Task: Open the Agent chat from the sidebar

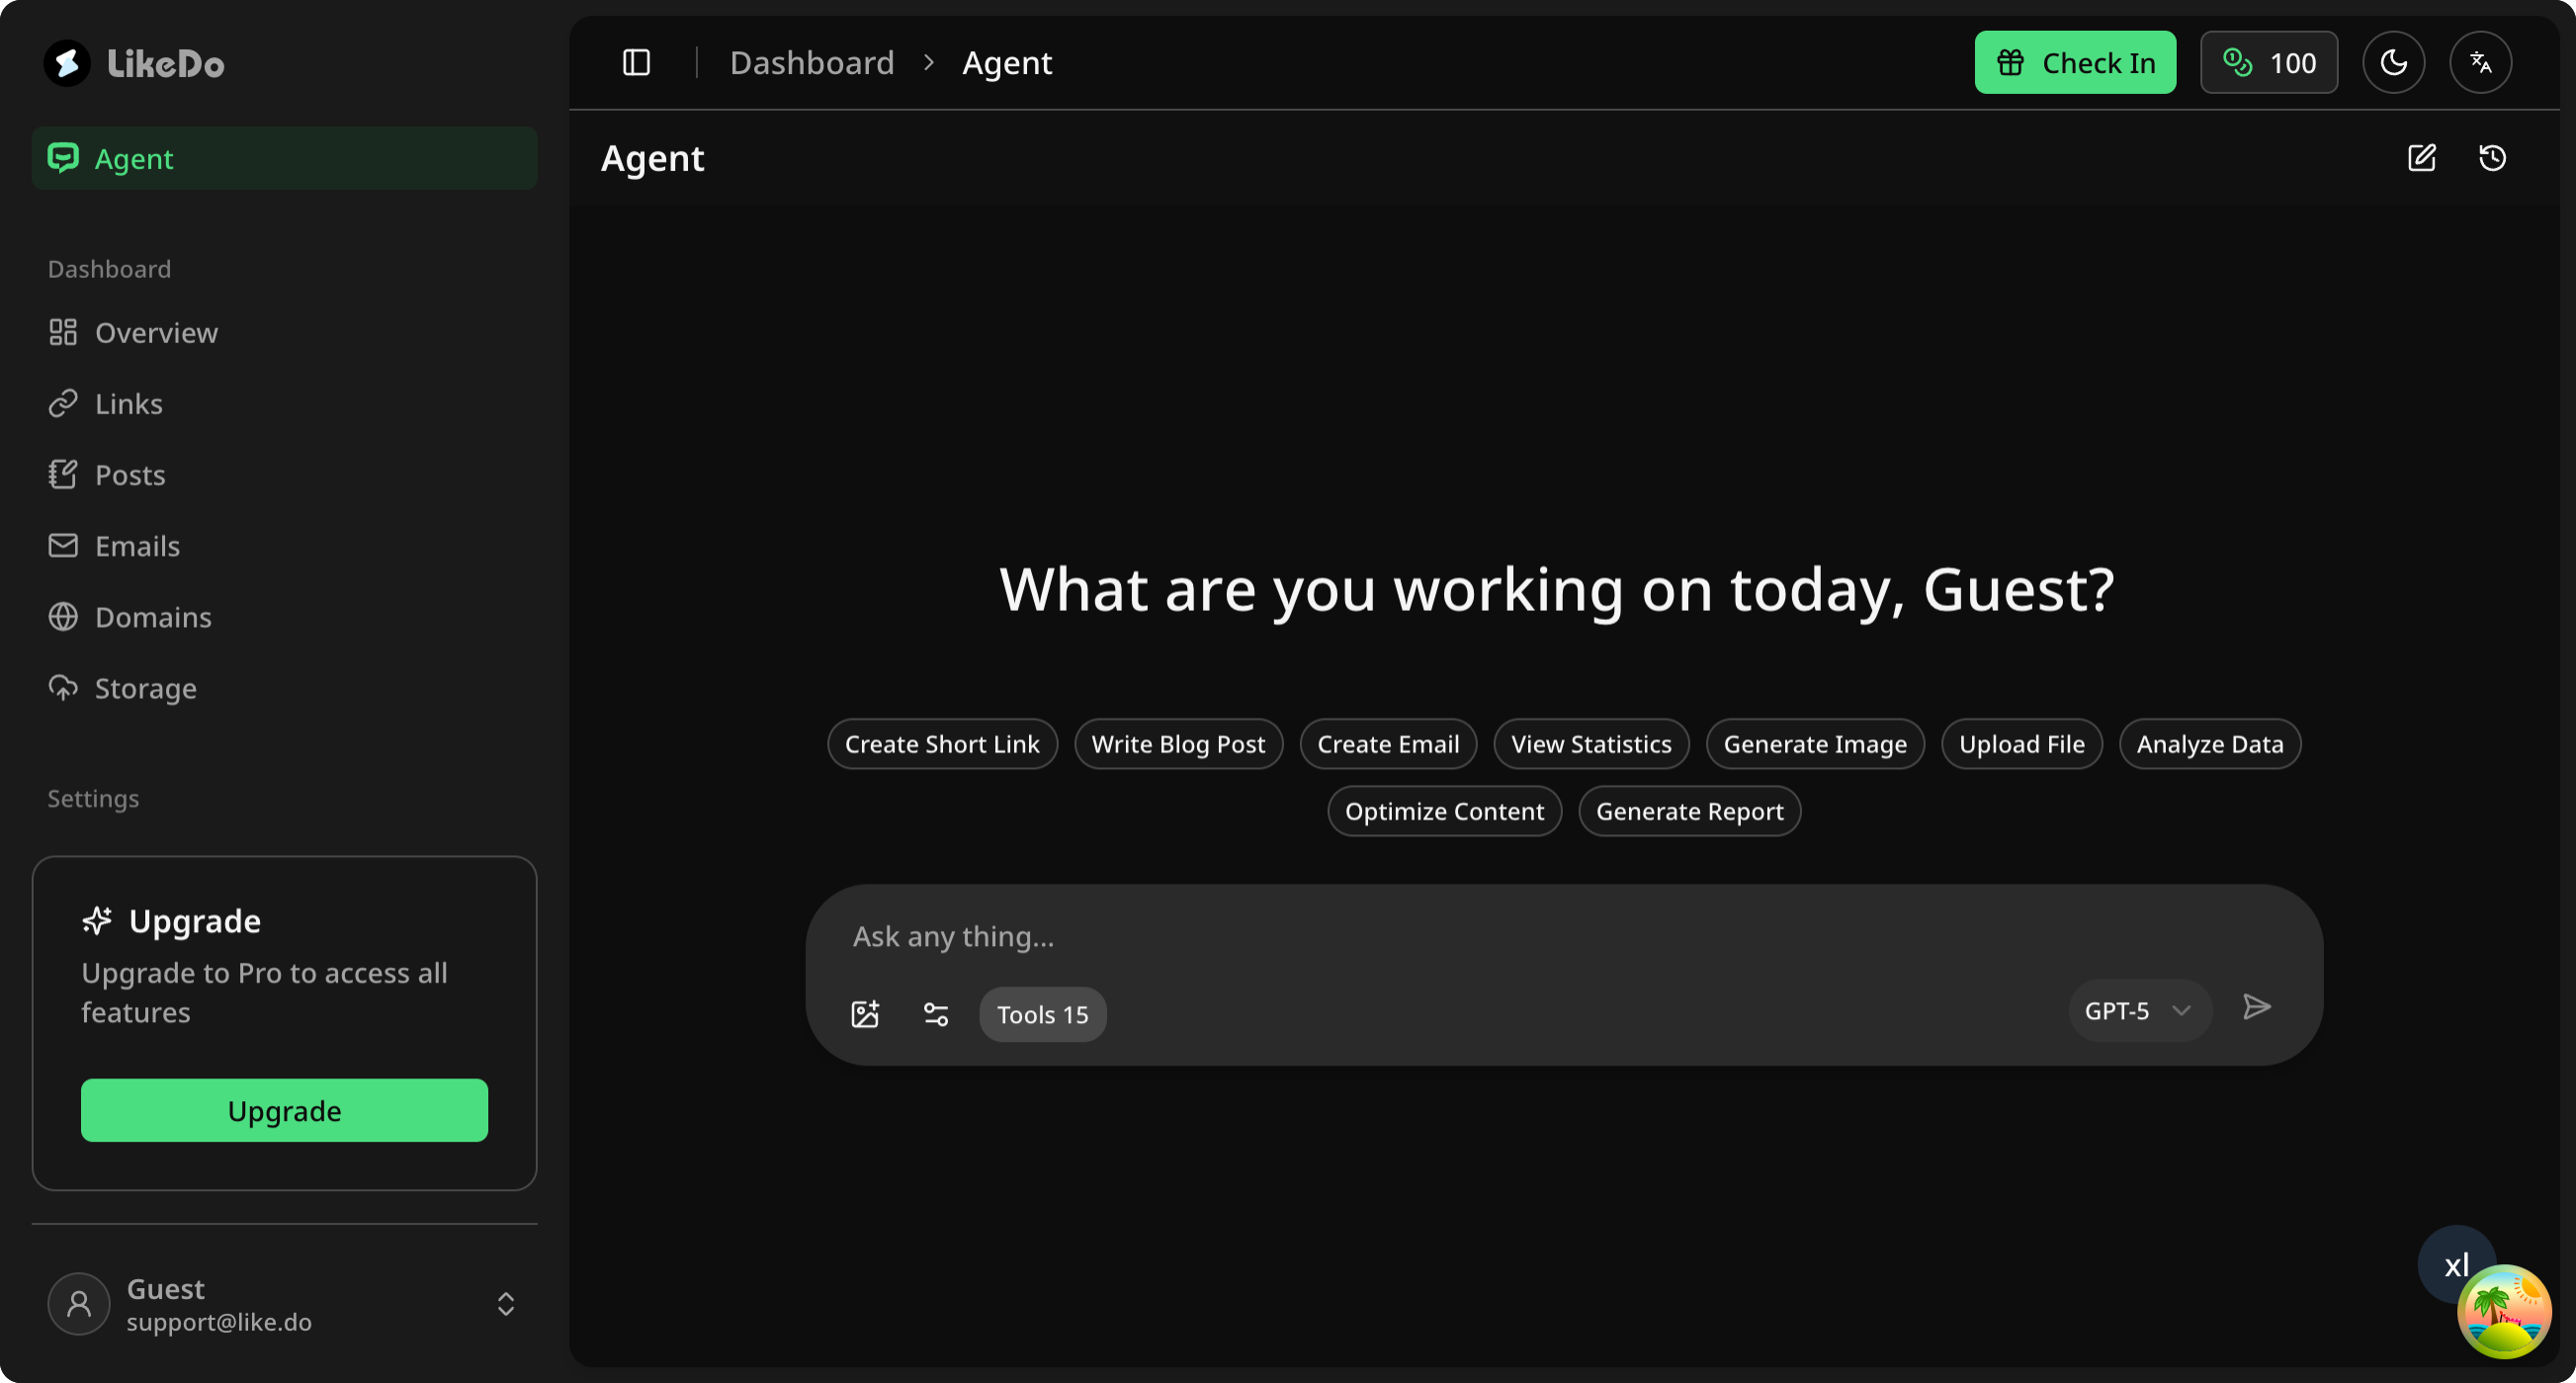Action: coord(284,158)
